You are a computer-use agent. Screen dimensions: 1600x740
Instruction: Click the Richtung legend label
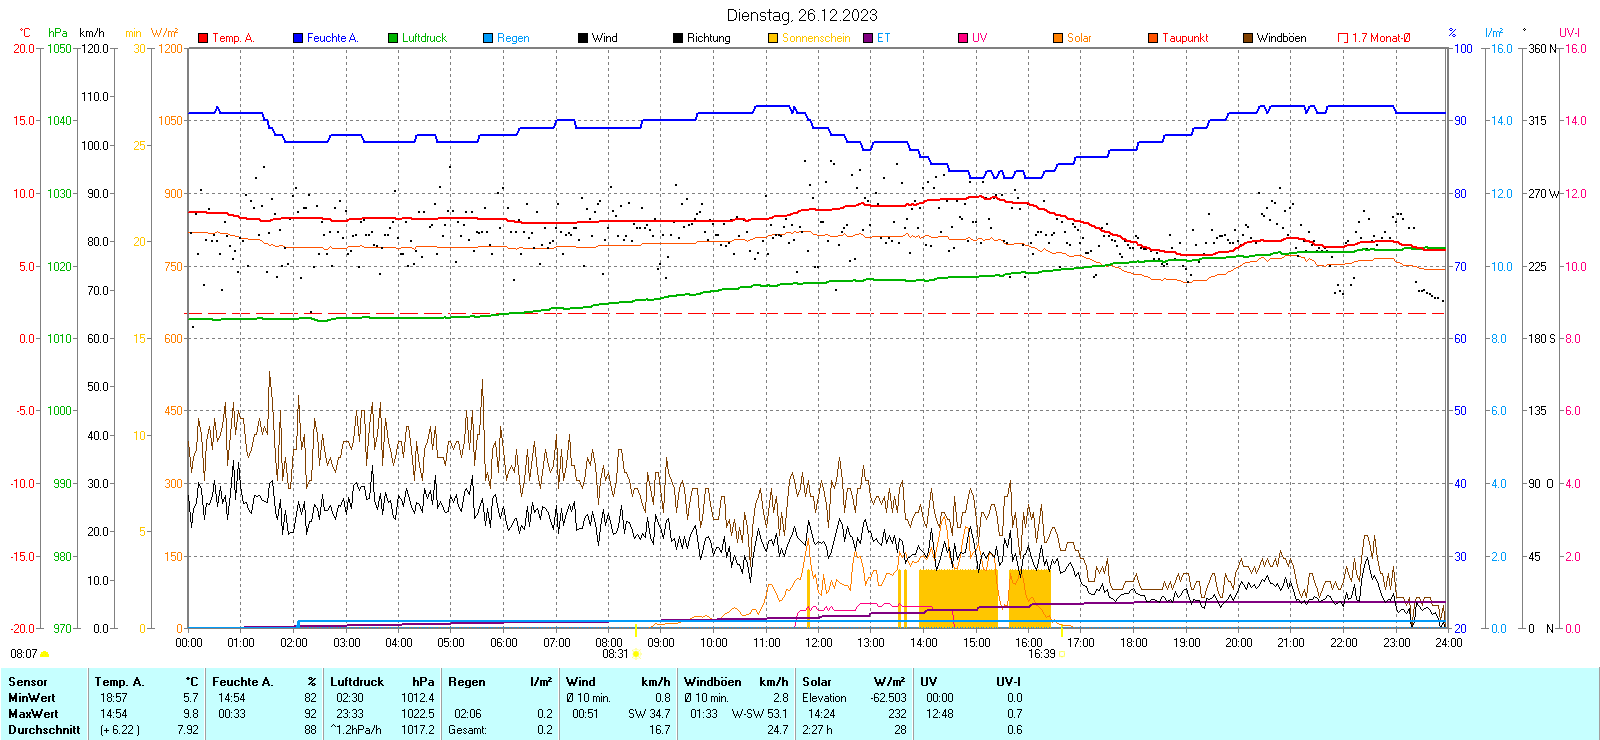708,38
